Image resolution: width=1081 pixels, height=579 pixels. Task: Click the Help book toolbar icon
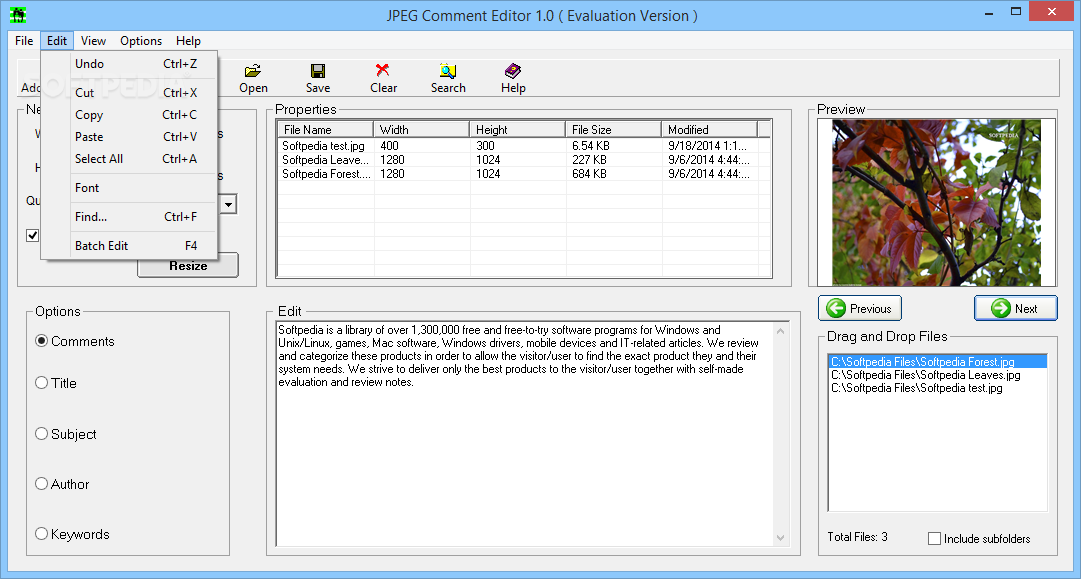click(513, 70)
